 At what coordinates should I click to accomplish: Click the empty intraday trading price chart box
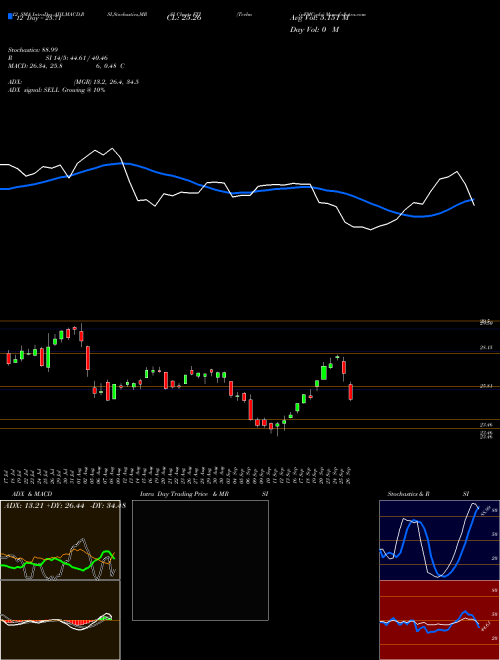point(200,560)
